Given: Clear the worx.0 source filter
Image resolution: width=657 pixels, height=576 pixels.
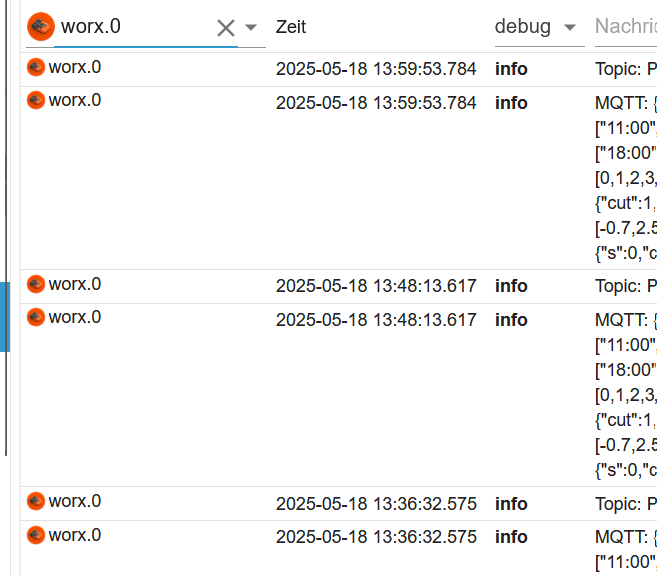Looking at the screenshot, I should (226, 28).
